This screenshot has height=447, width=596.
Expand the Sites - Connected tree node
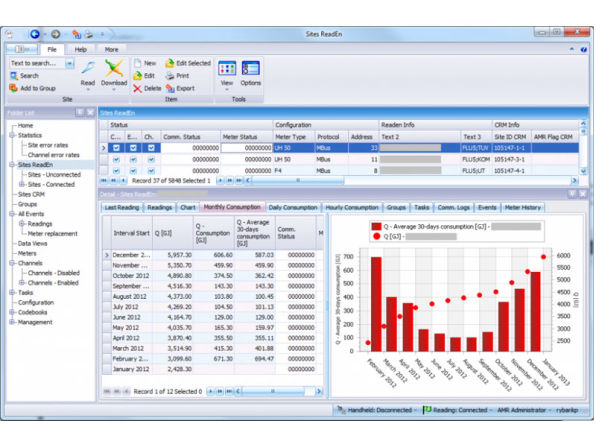click(x=22, y=184)
